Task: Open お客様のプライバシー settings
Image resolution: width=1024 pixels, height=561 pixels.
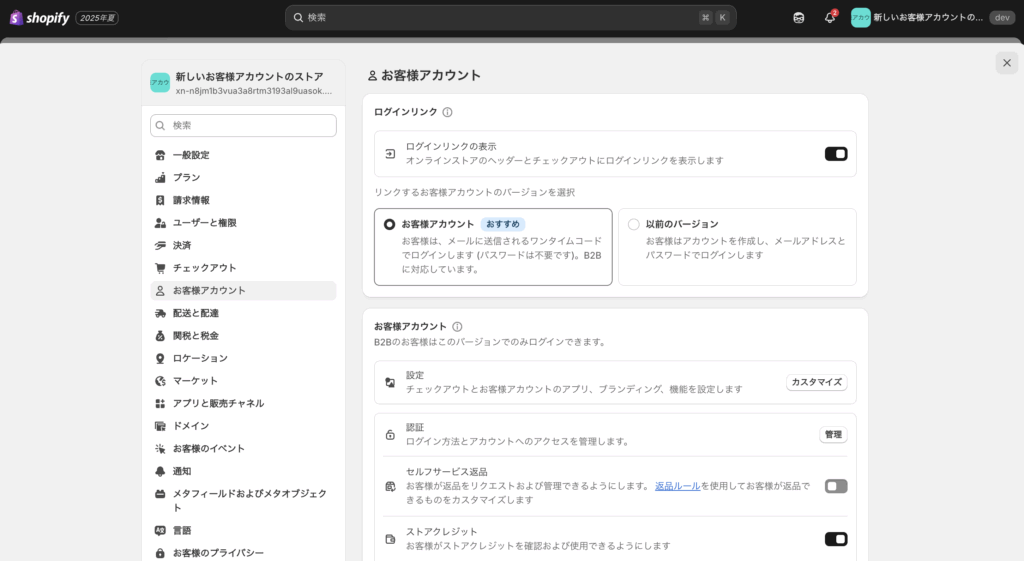Action: tap(243, 553)
